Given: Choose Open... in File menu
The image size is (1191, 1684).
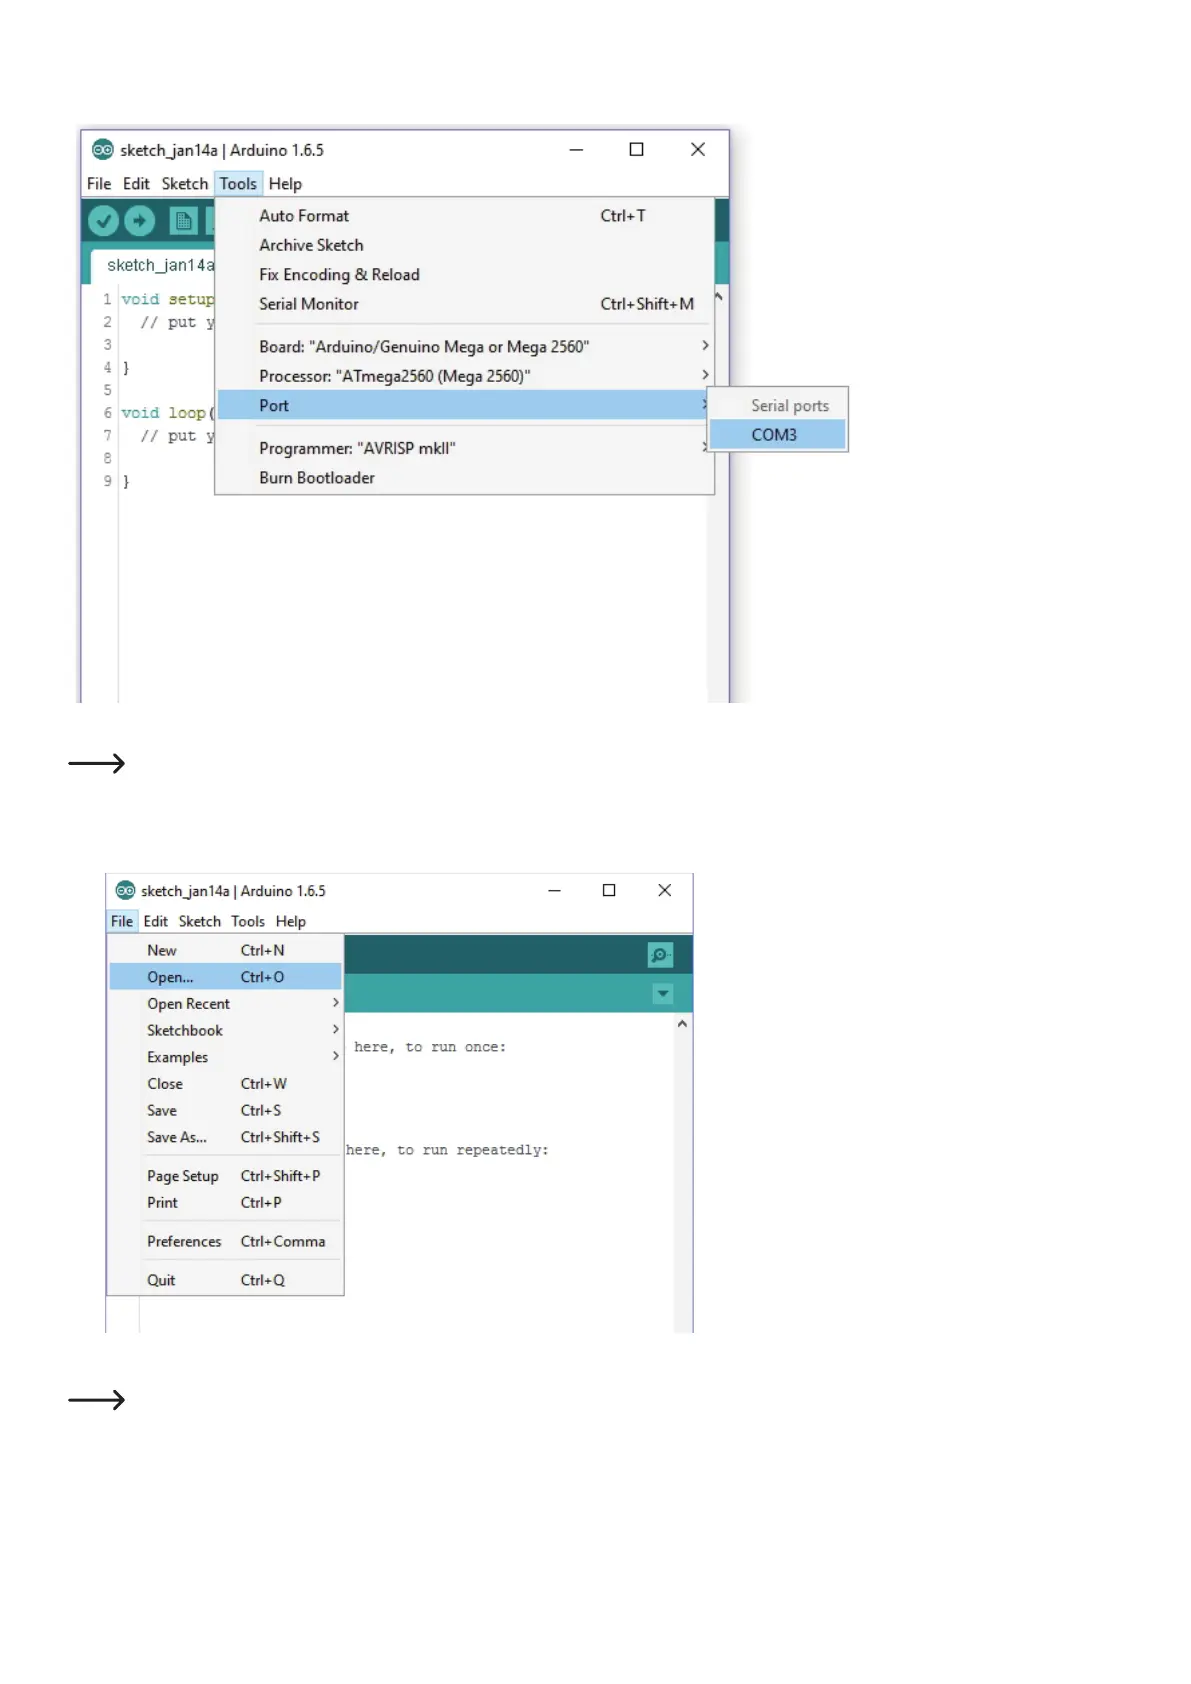Looking at the screenshot, I should (x=226, y=977).
